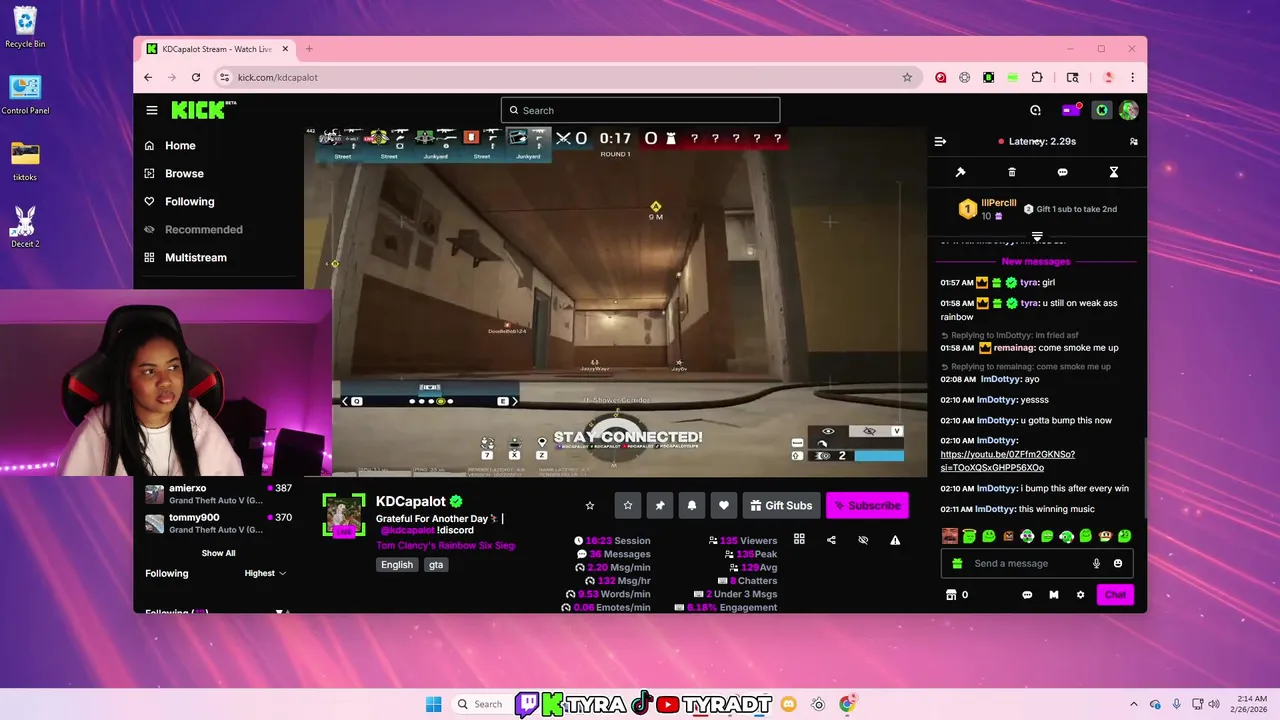Screen dimensions: 1280x720
Task: Click the Home icon in the sidebar
Action: tap(150, 145)
